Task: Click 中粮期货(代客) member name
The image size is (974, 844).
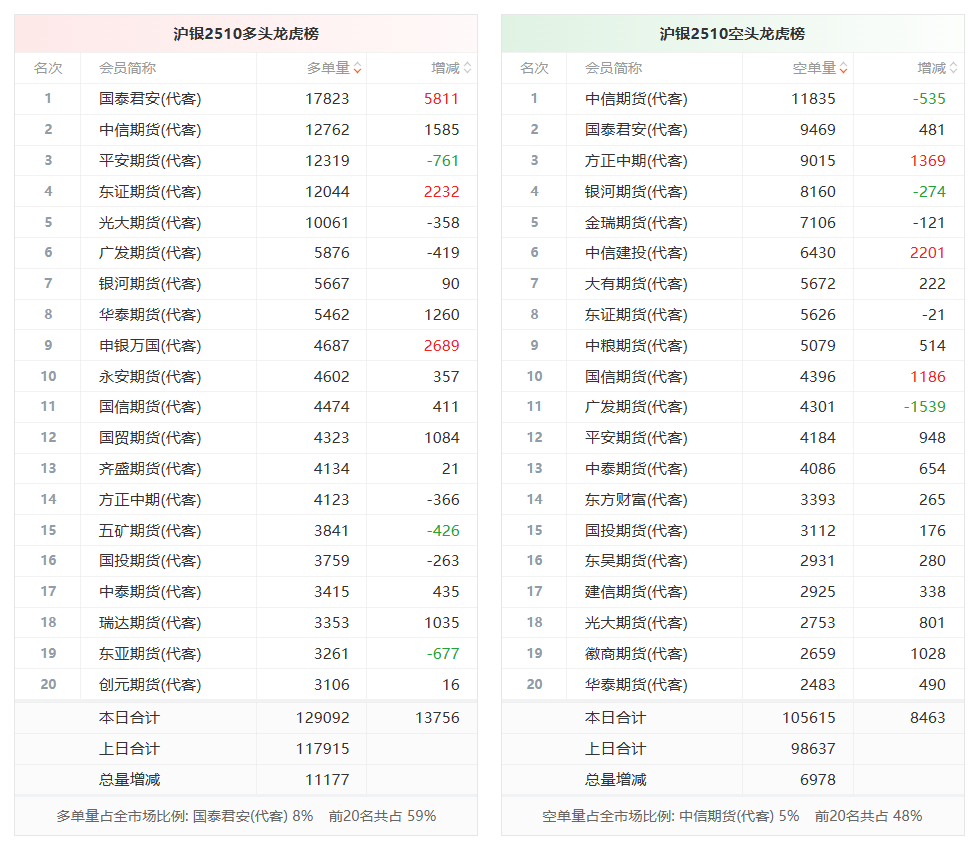Action: click(x=637, y=346)
